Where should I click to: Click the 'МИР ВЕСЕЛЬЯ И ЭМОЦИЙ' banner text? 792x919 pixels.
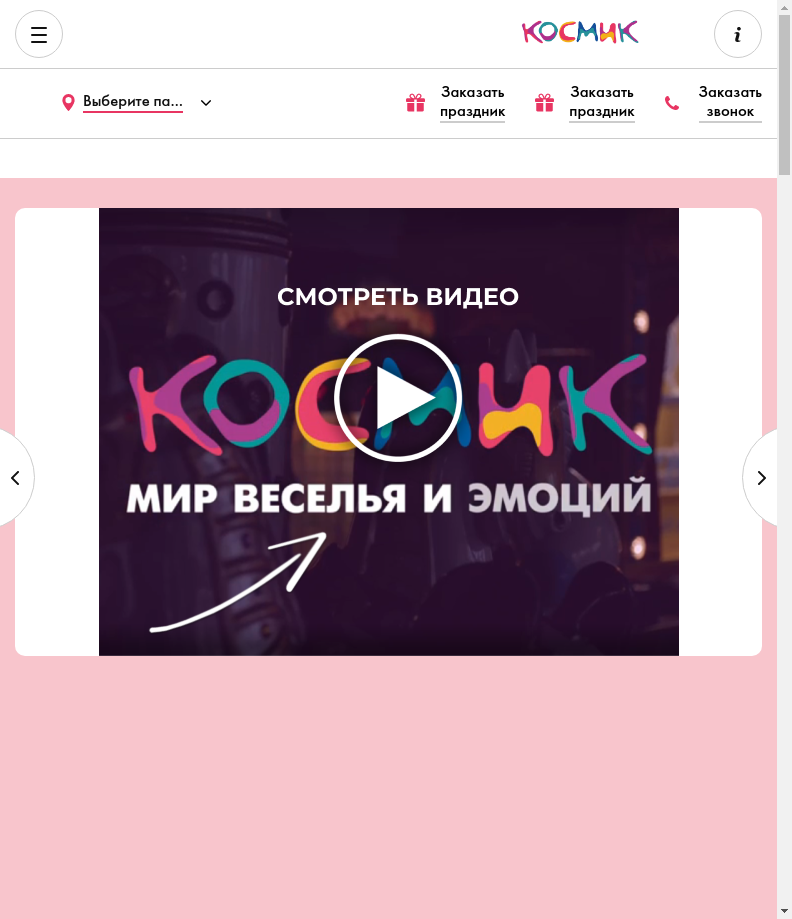click(389, 498)
